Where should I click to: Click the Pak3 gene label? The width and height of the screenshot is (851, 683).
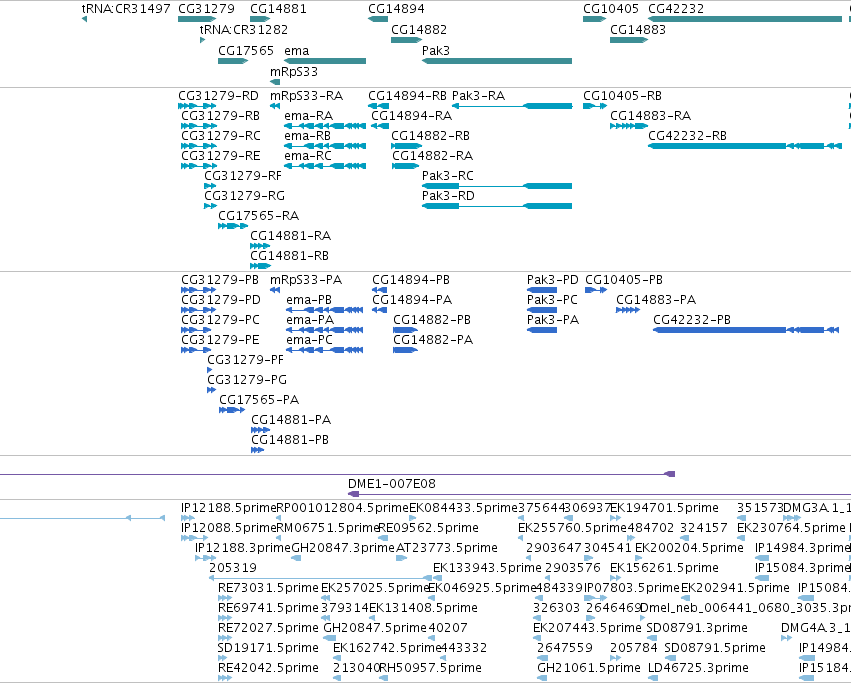pos(436,50)
